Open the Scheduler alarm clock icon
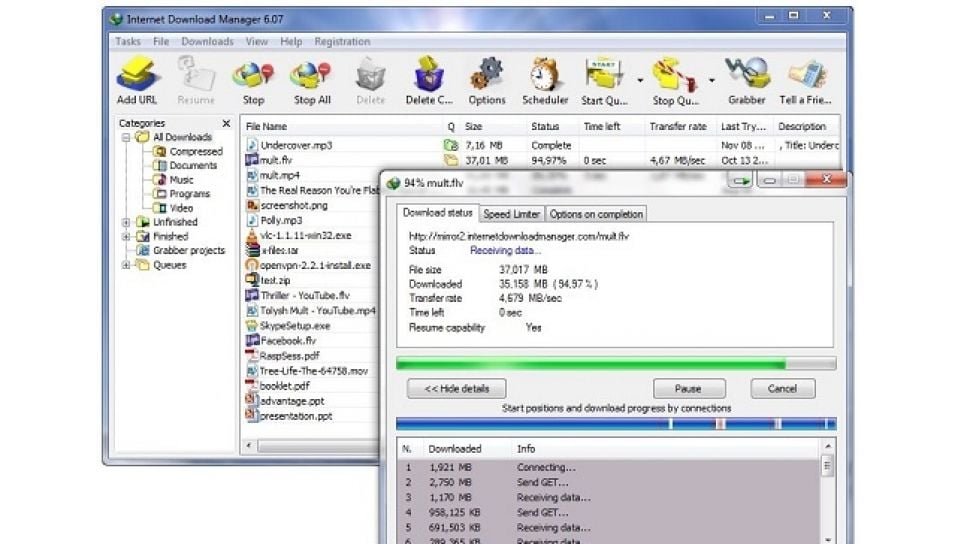The height and width of the screenshot is (544, 970). [x=544, y=74]
